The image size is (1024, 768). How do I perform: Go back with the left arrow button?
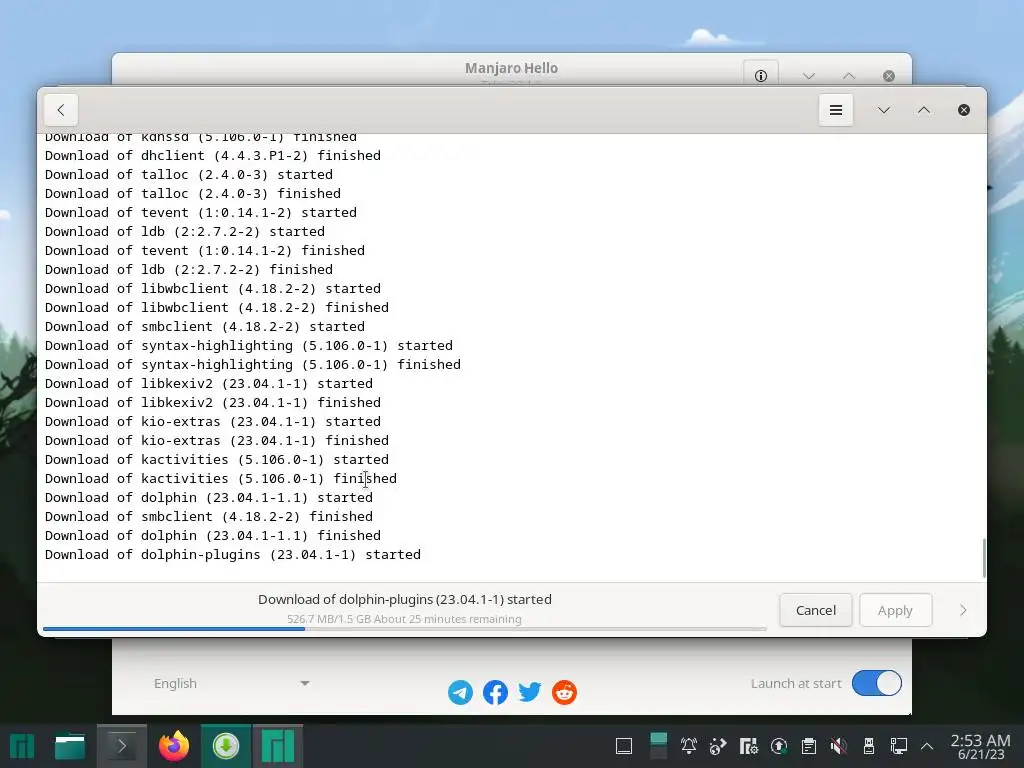[x=61, y=110]
